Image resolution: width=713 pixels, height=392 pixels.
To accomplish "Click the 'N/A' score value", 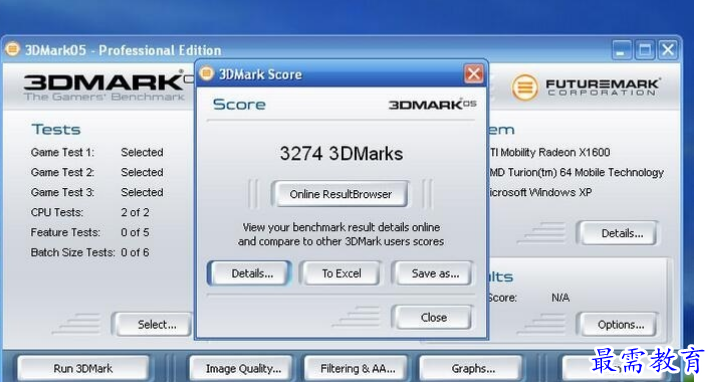I will coord(560,297).
